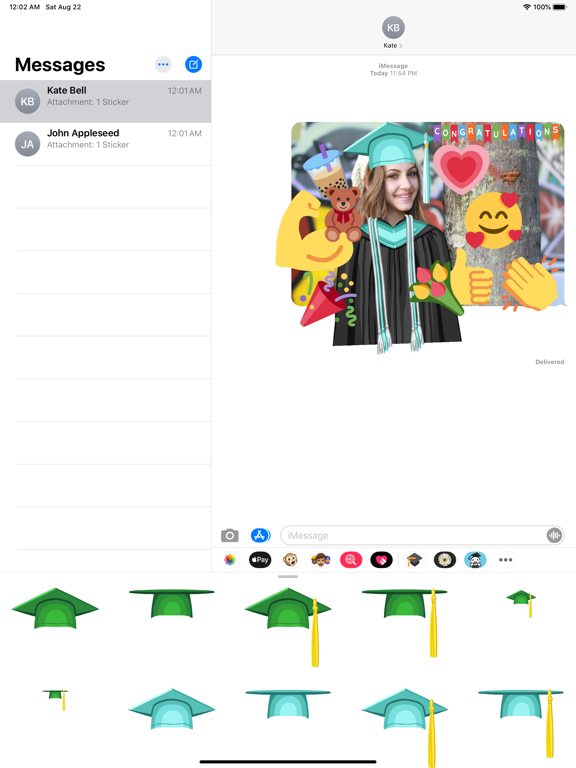Viewport: 576px width, 768px height.
Task: Open the daisy flower sticker app
Action: pyautogui.click(x=445, y=560)
